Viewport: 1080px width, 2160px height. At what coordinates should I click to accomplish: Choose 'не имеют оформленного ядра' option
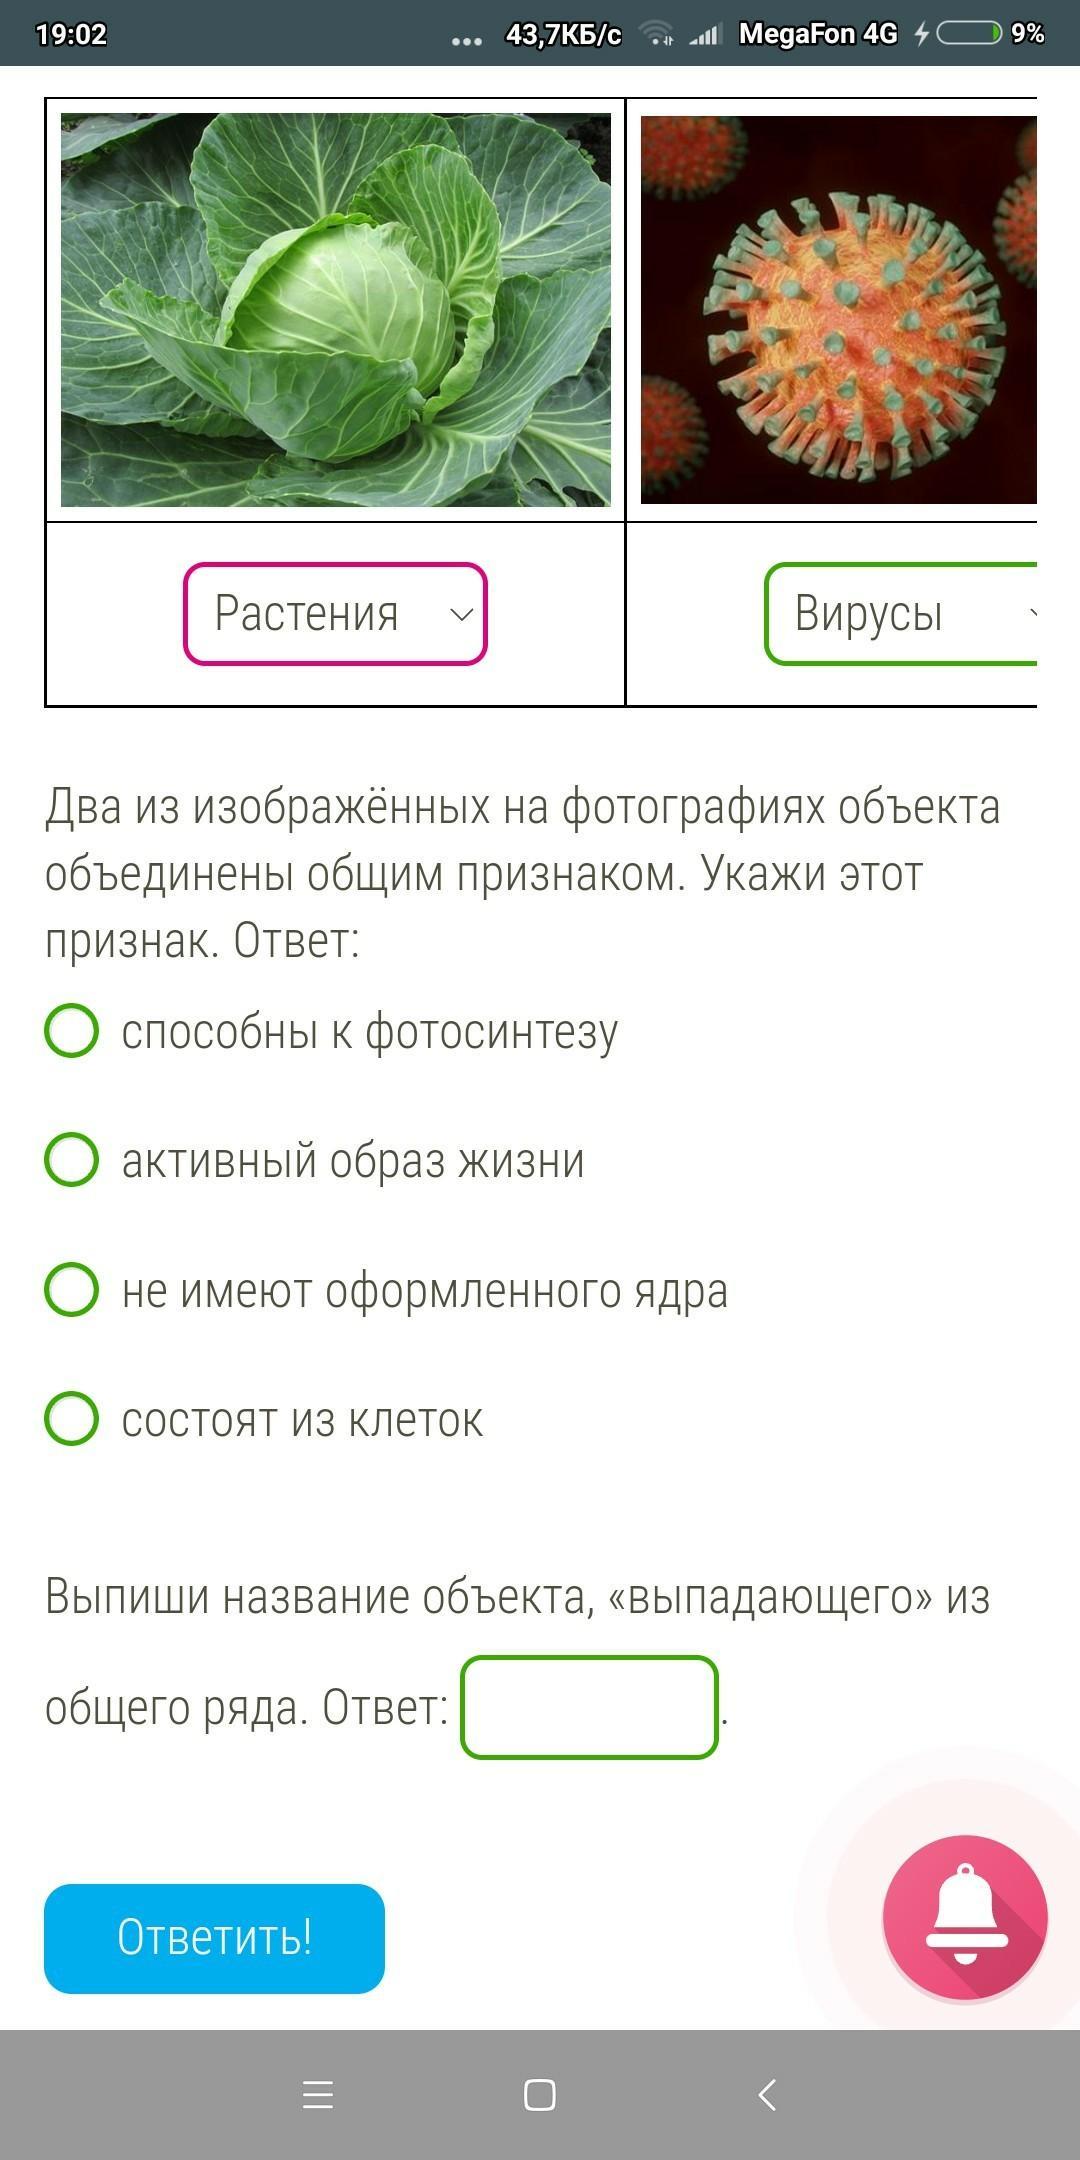pyautogui.click(x=72, y=1289)
